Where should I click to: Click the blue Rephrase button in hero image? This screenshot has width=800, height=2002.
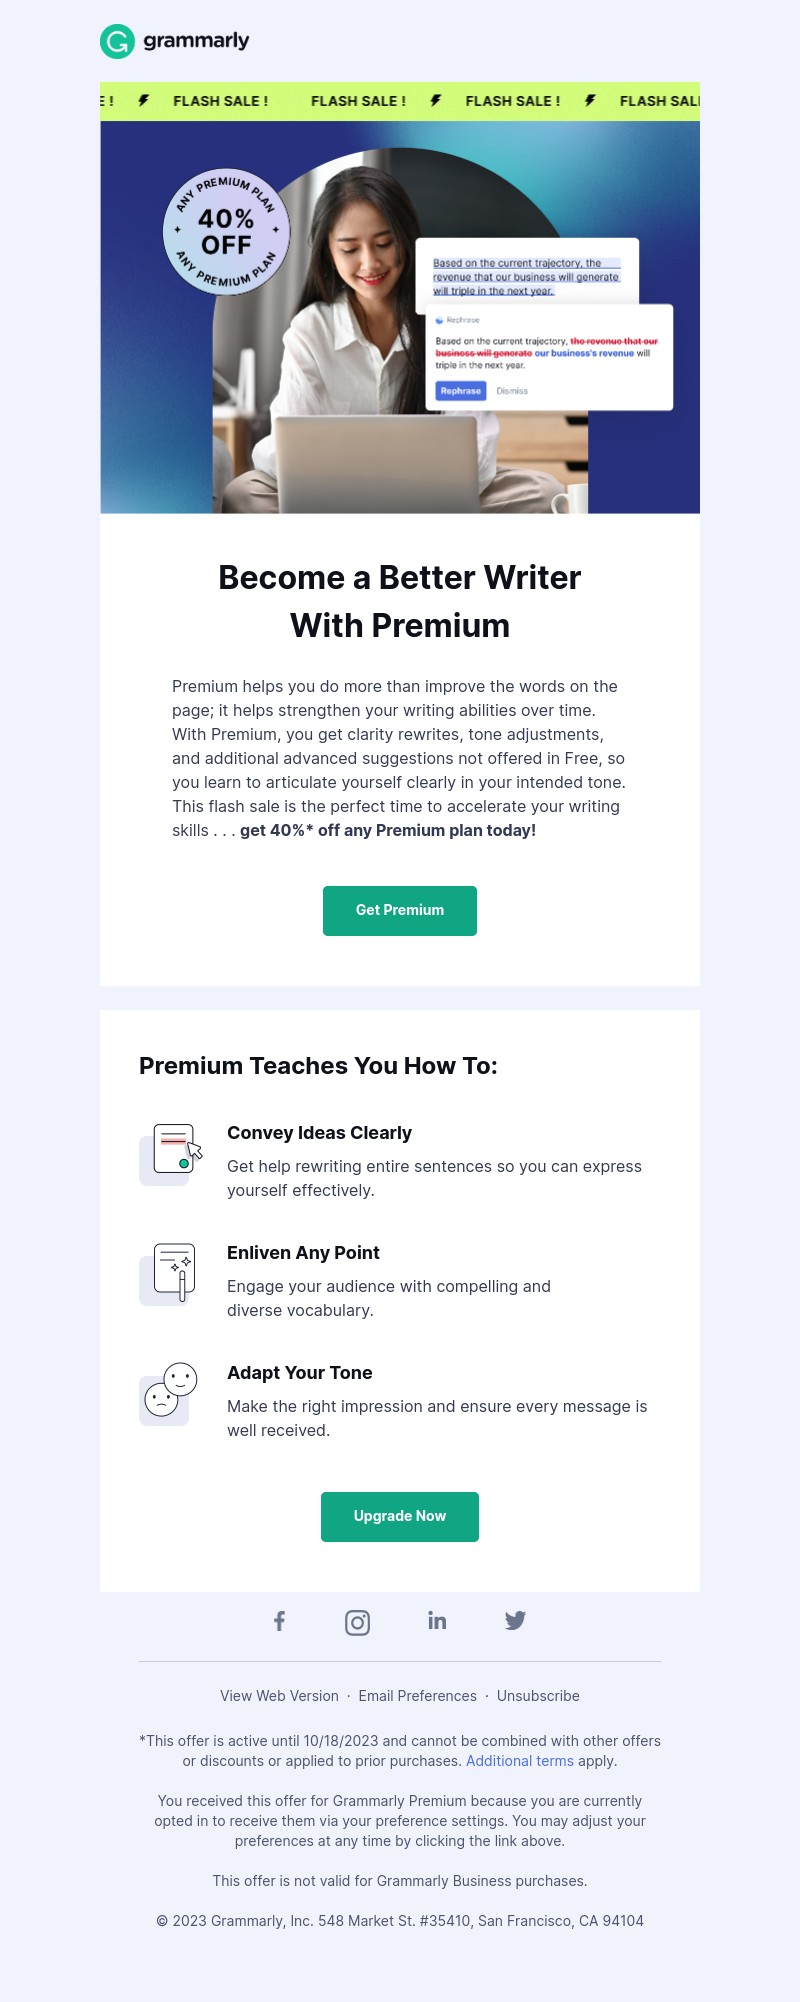click(x=461, y=391)
